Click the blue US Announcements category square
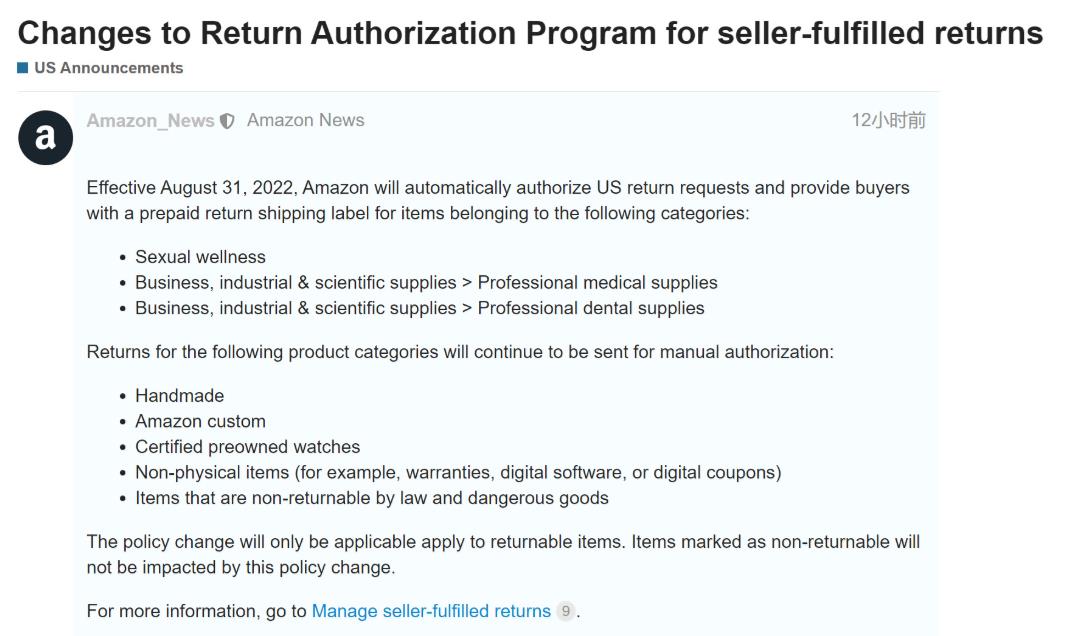 pyautogui.click(x=23, y=68)
